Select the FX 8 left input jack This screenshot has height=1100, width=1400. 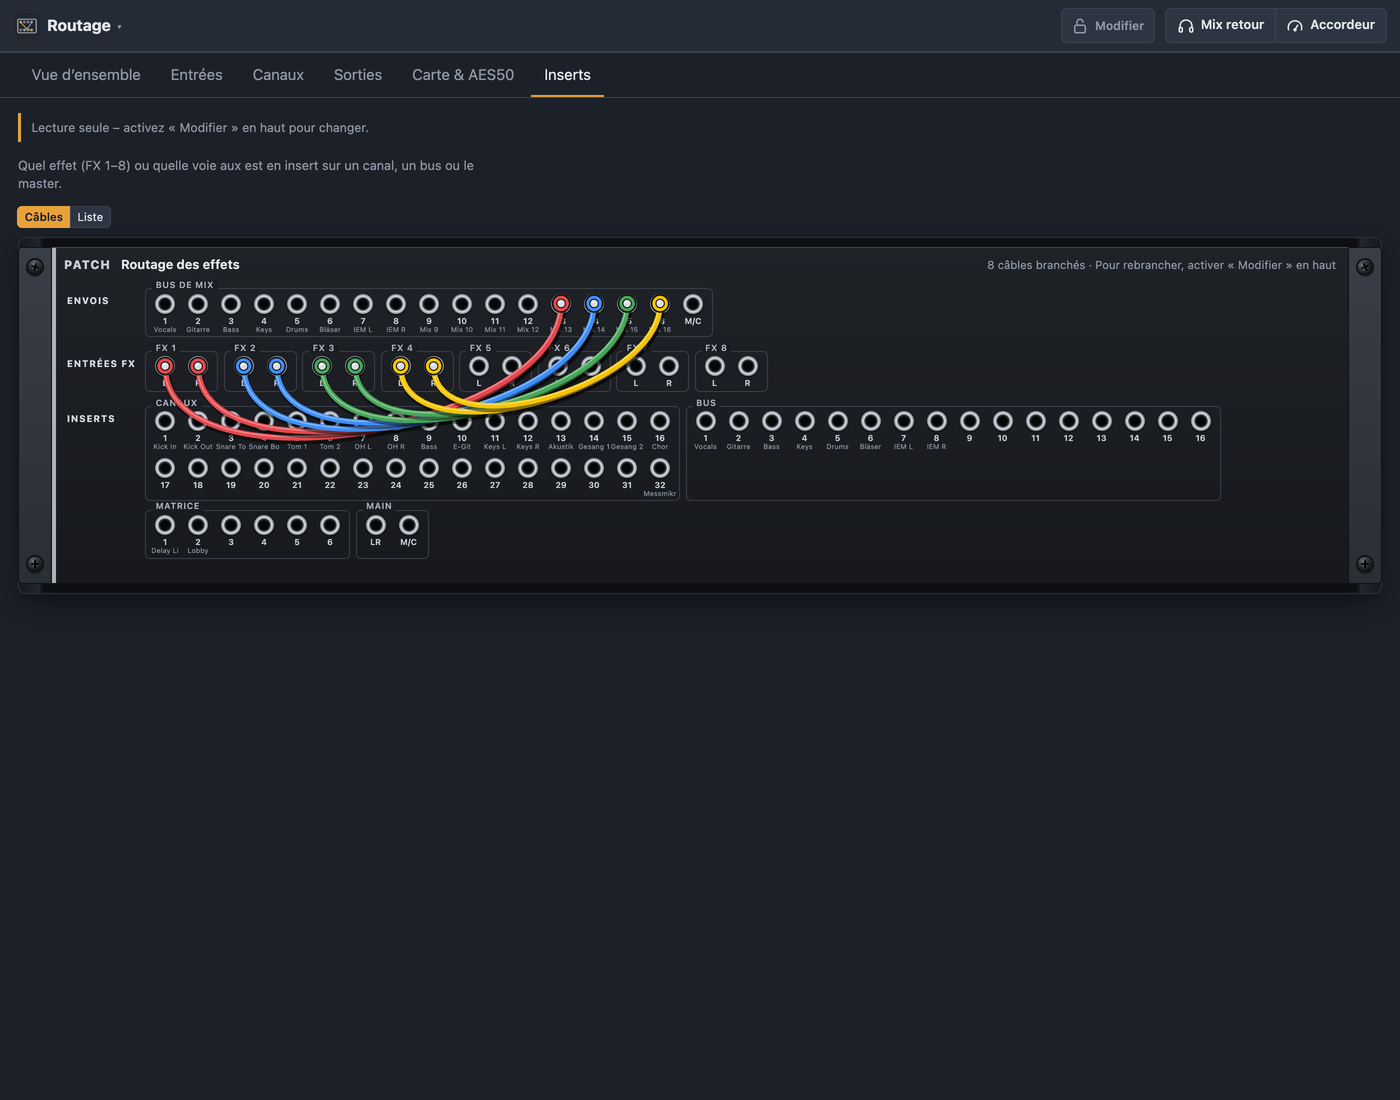(x=715, y=367)
